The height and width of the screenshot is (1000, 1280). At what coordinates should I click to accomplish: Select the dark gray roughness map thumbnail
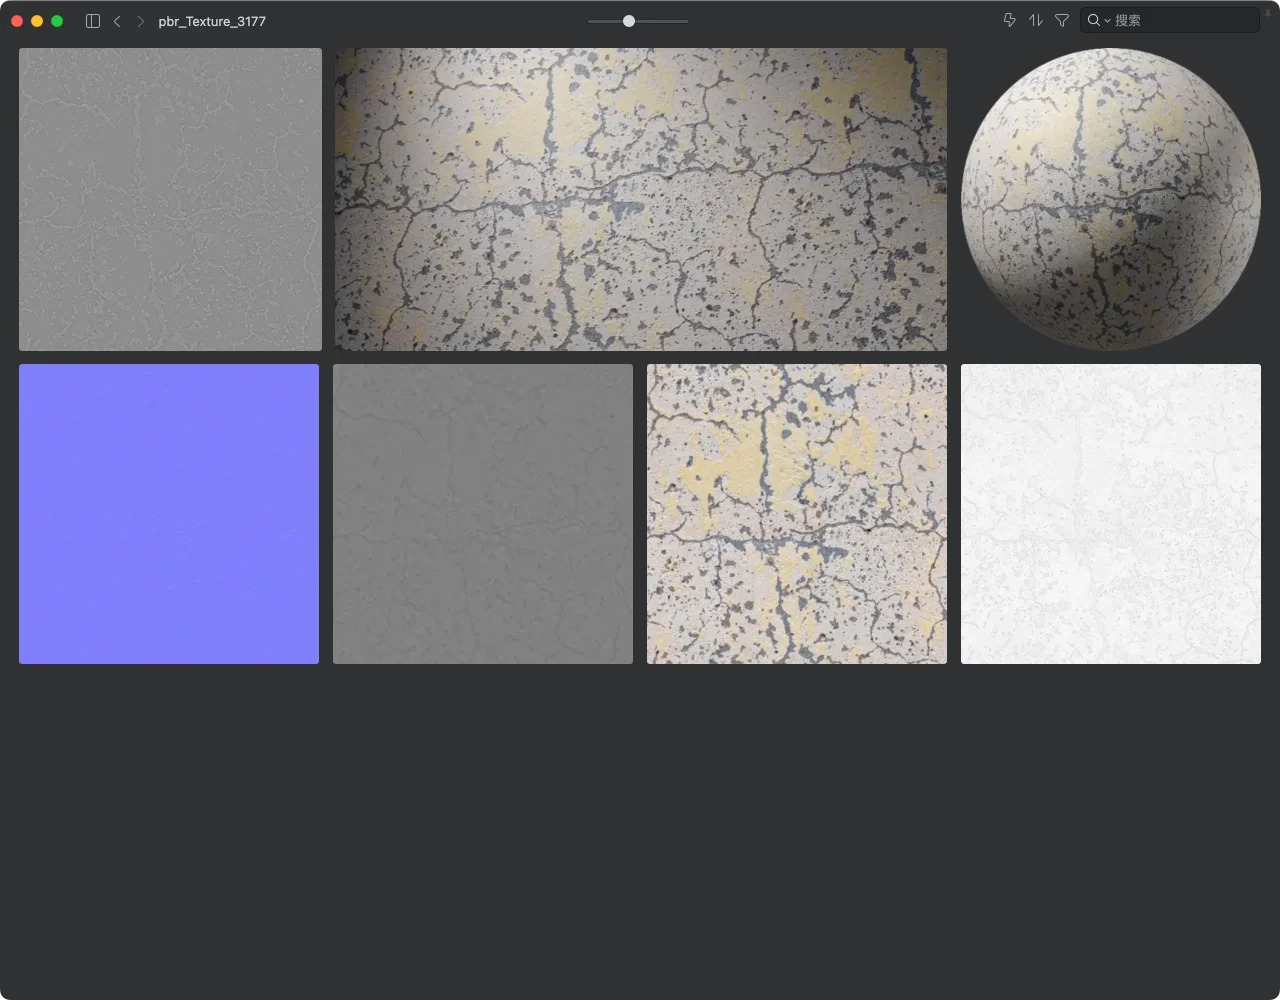click(x=483, y=514)
